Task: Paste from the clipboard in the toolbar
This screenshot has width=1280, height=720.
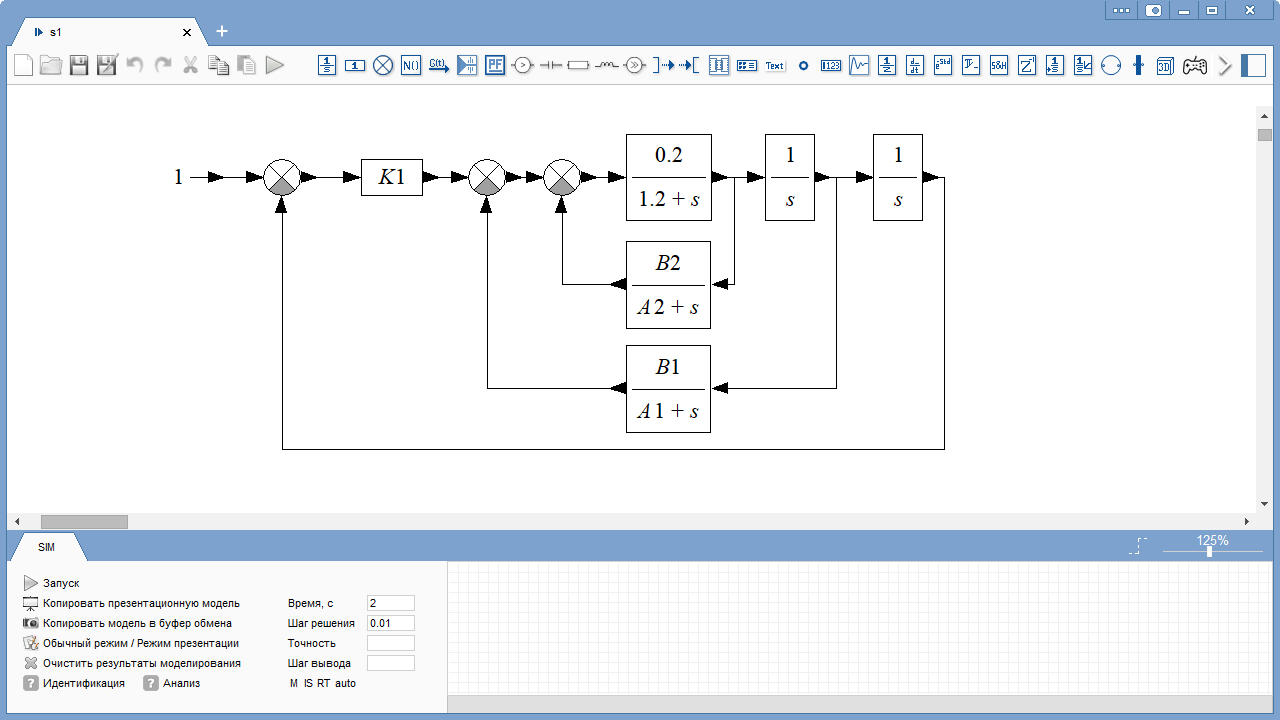Action: tap(246, 66)
